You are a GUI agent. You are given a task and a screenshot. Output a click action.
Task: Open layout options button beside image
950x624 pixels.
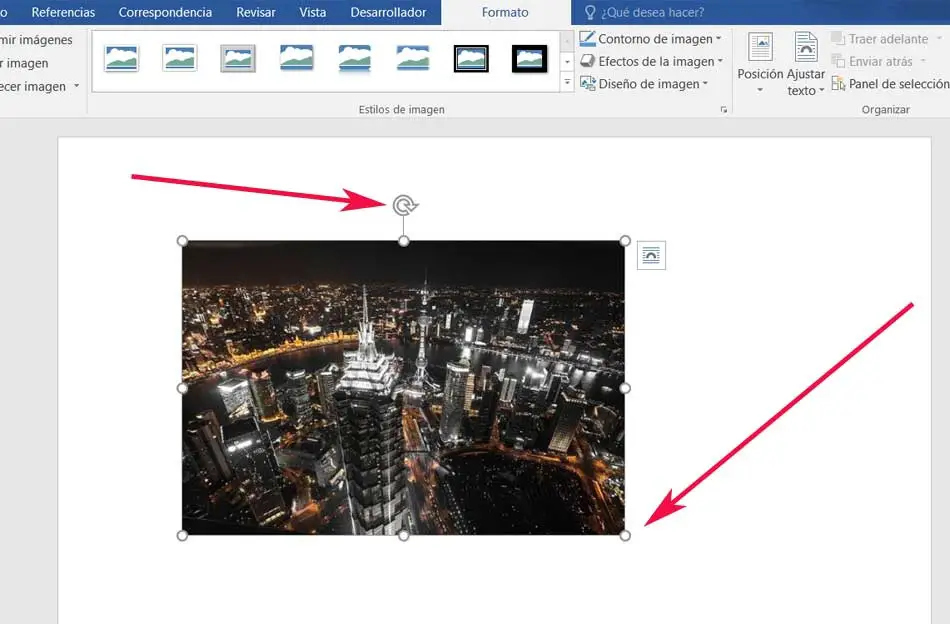[x=651, y=255]
